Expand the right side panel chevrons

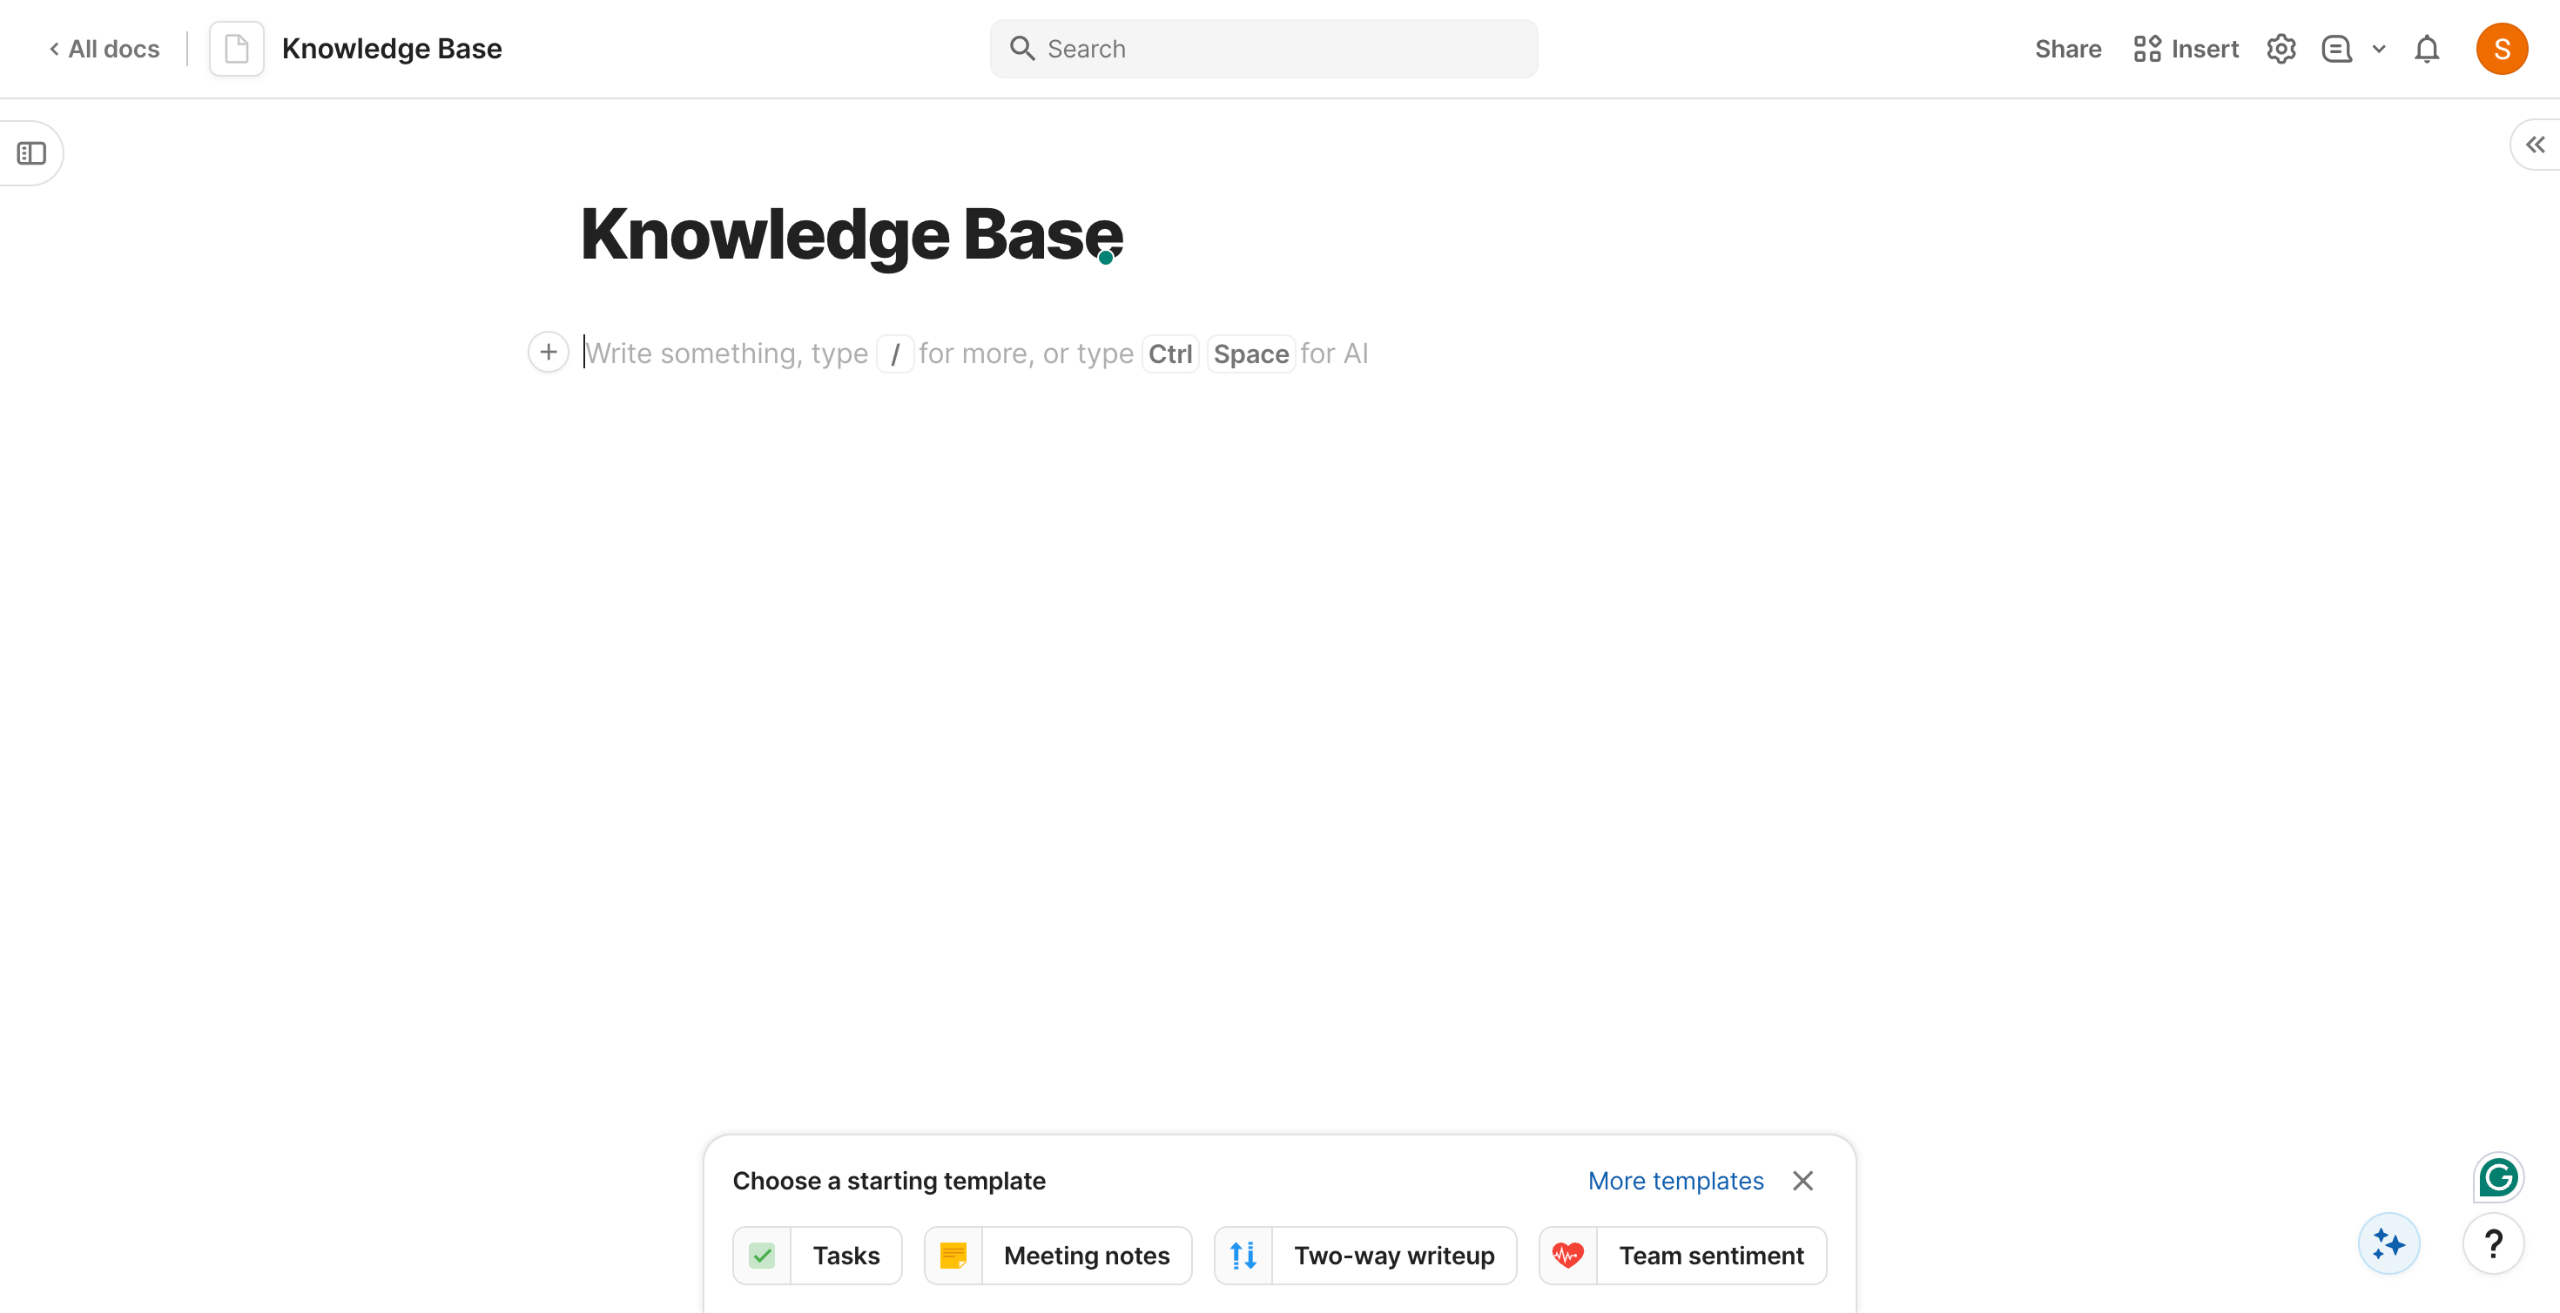(2535, 145)
